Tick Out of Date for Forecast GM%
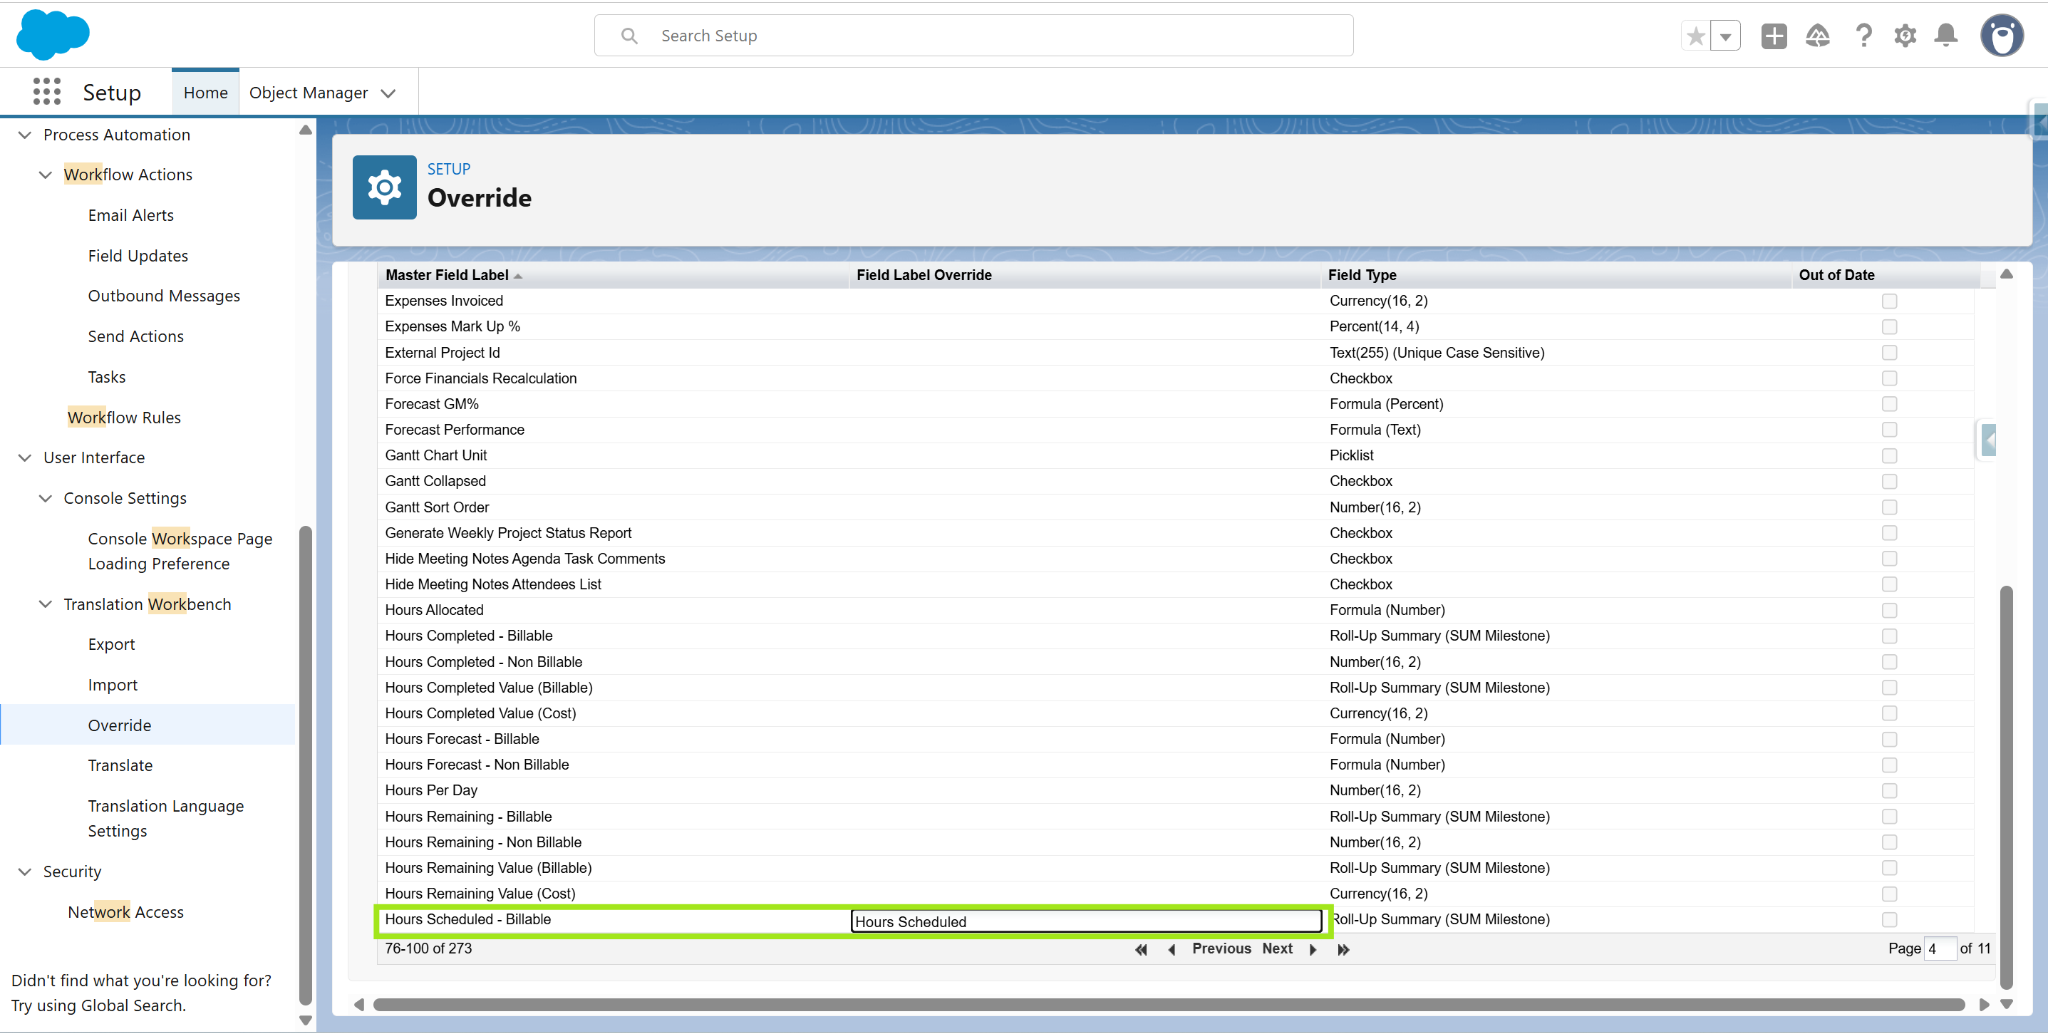This screenshot has height=1033, width=2048. coord(1889,404)
